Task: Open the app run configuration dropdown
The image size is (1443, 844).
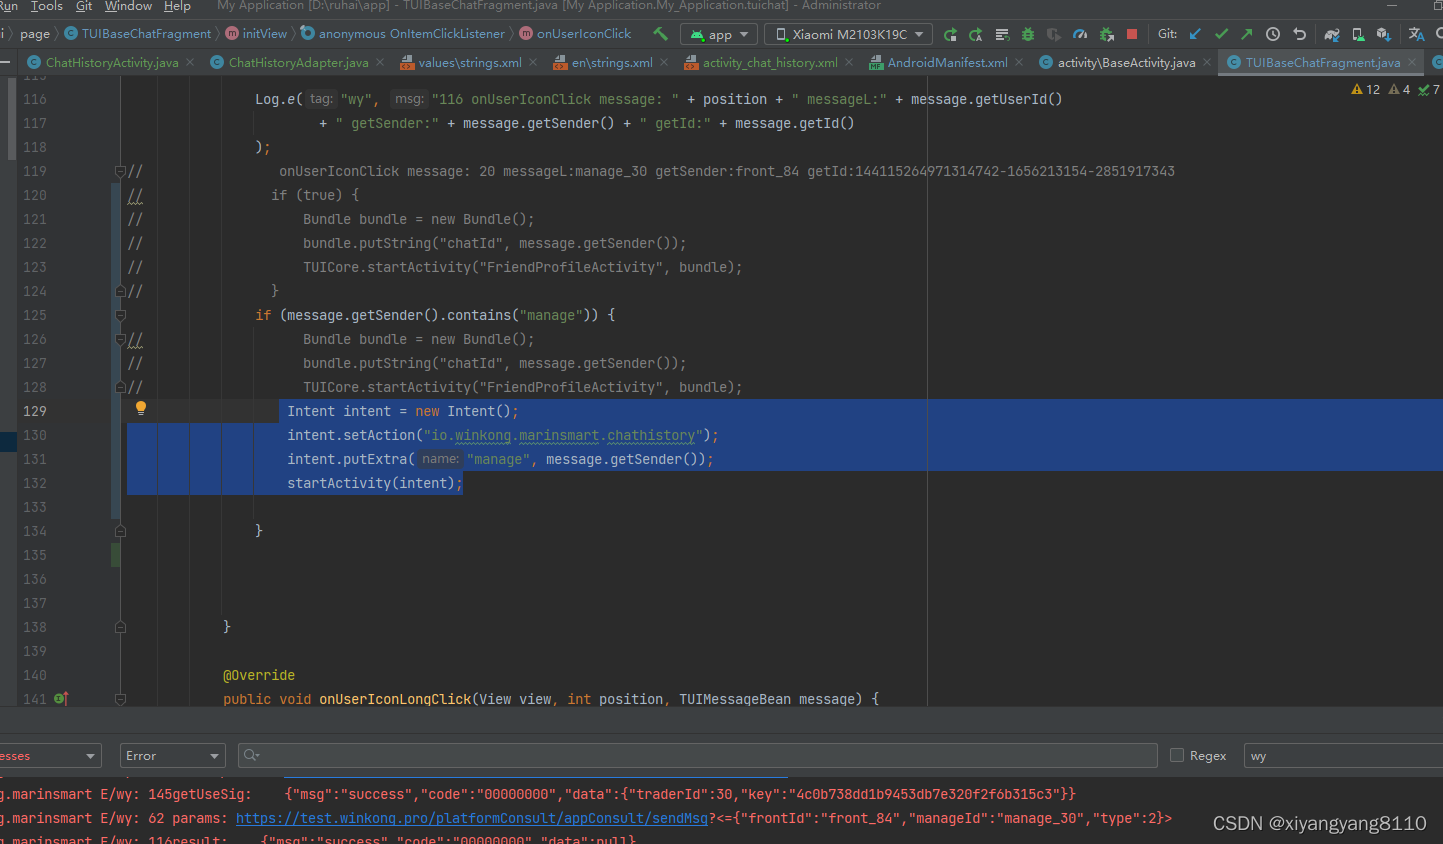Action: [x=718, y=34]
